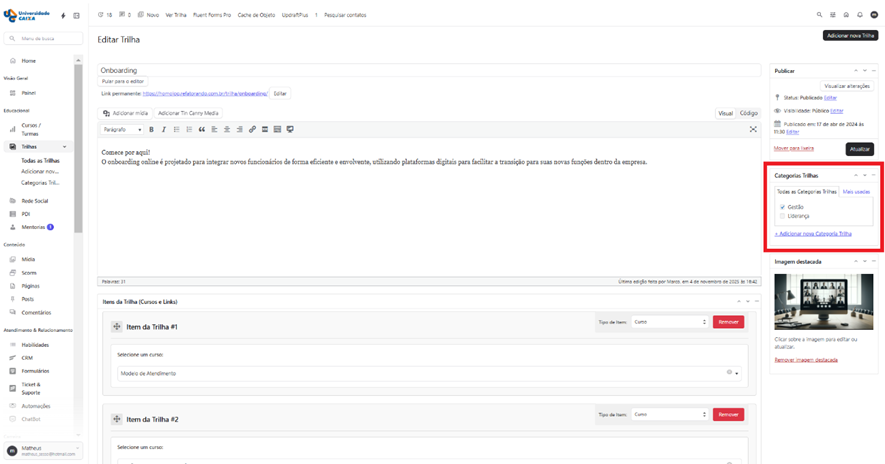Click the insert link icon in the editor toolbar
This screenshot has width=885, height=464.
(x=252, y=129)
